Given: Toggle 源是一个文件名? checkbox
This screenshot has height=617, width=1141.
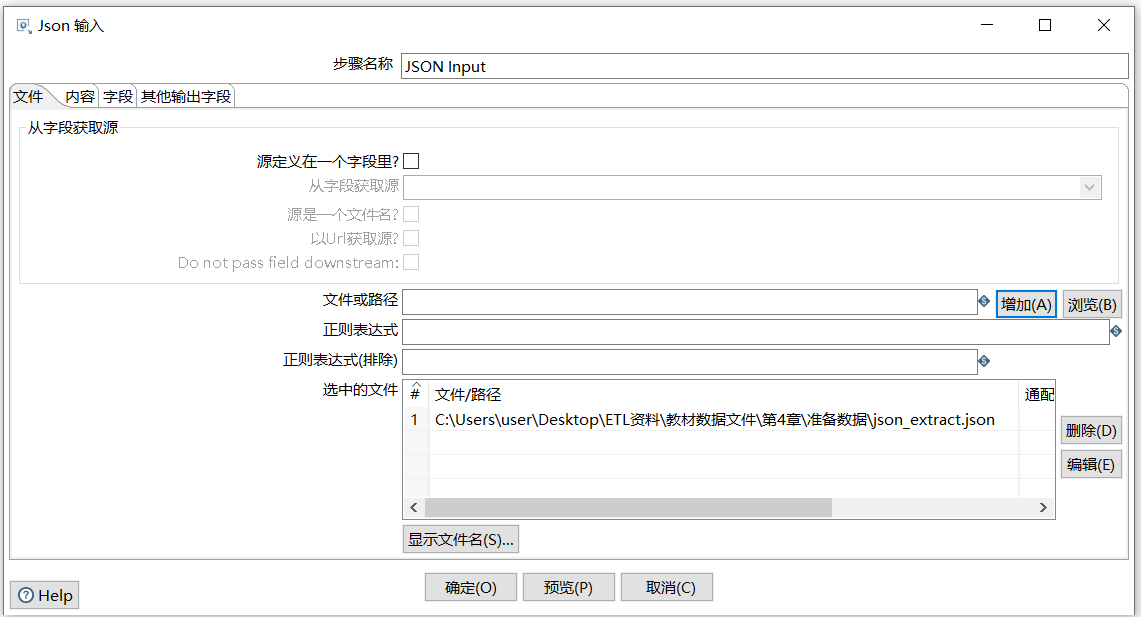Looking at the screenshot, I should click(x=411, y=214).
